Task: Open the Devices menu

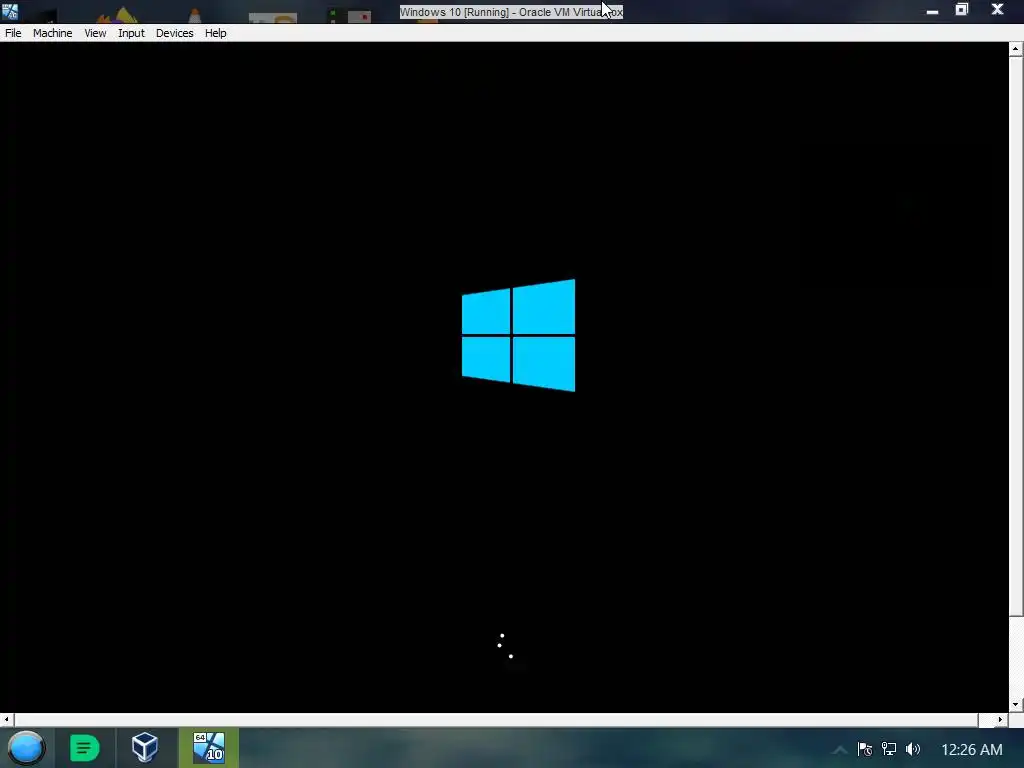Action: point(174,33)
